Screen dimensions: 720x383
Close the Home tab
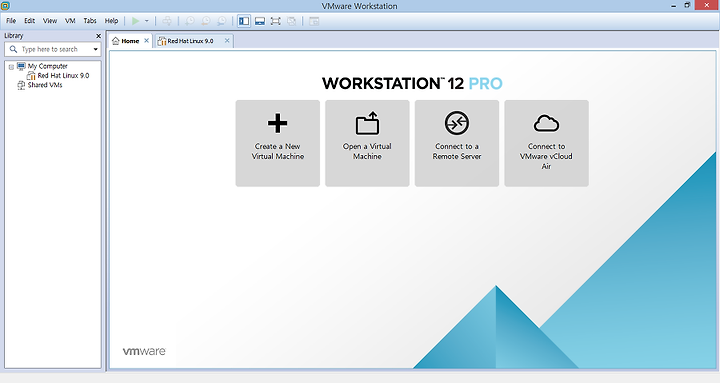coord(146,40)
